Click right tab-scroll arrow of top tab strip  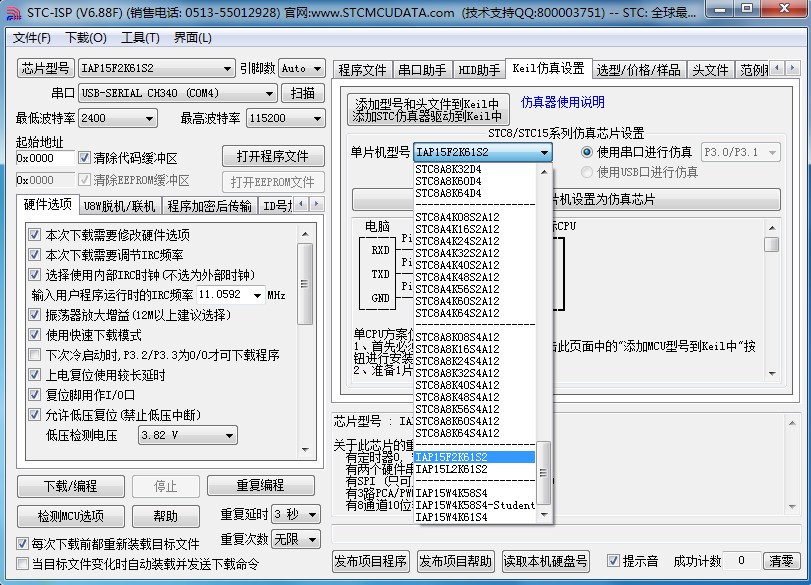click(792, 68)
